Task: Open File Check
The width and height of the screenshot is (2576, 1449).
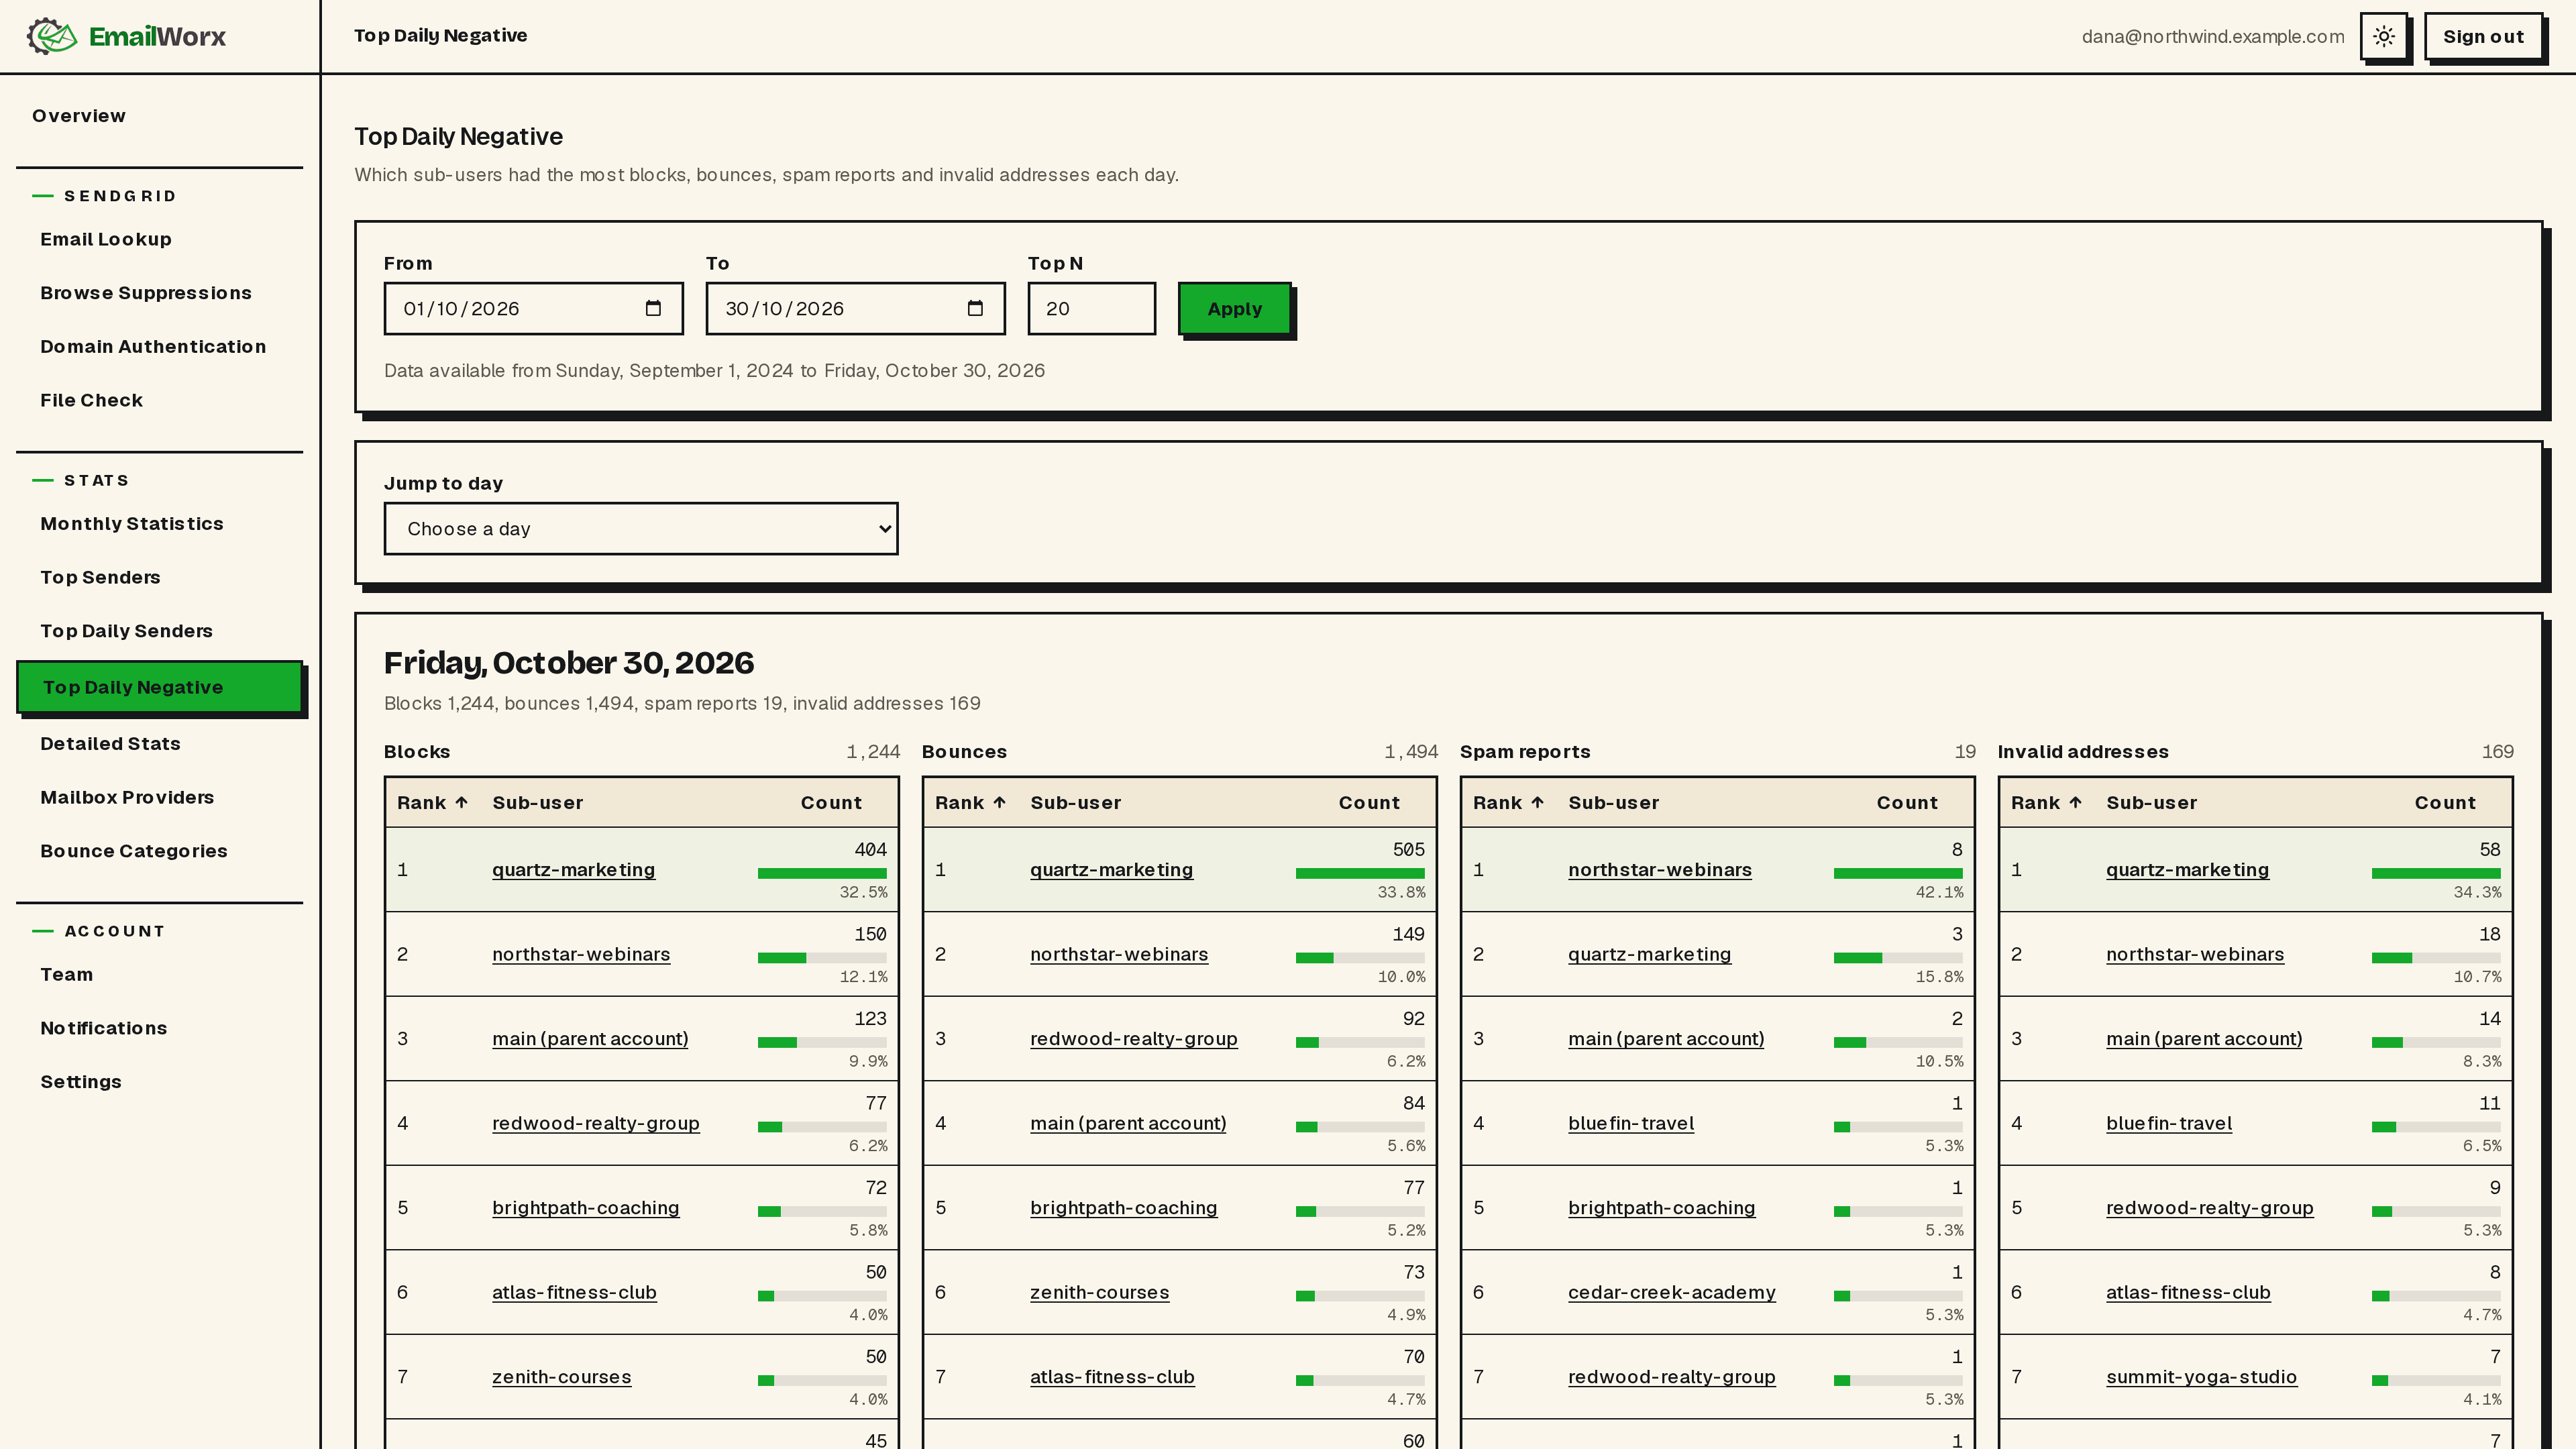Action: (x=92, y=400)
